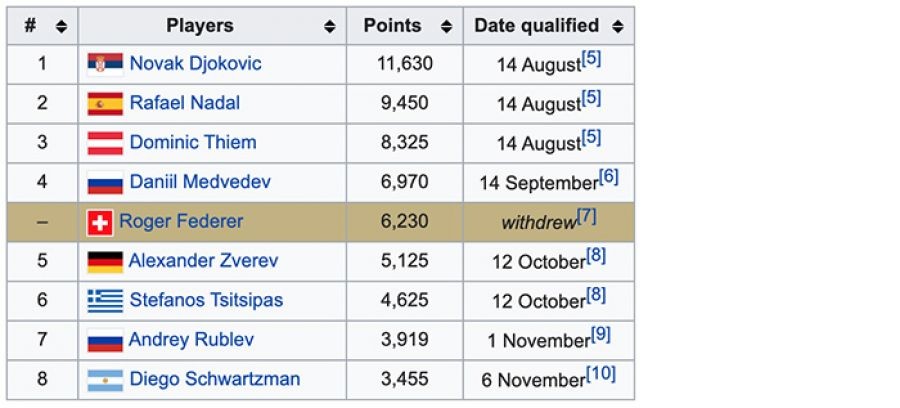Click the Greek flag beside Stefanos Tsitsipas
This screenshot has height=408, width=900.
click(x=105, y=301)
